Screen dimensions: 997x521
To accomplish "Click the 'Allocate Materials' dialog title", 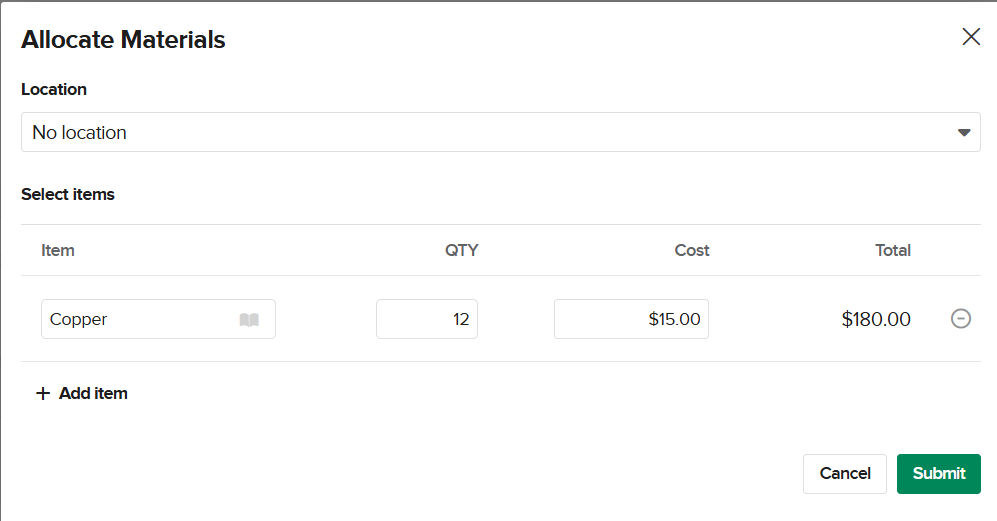I will [x=123, y=40].
